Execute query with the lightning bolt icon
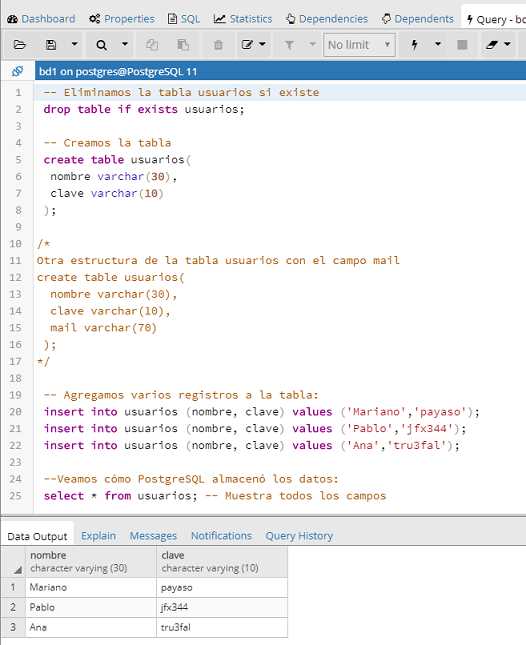The image size is (526, 645). point(415,45)
